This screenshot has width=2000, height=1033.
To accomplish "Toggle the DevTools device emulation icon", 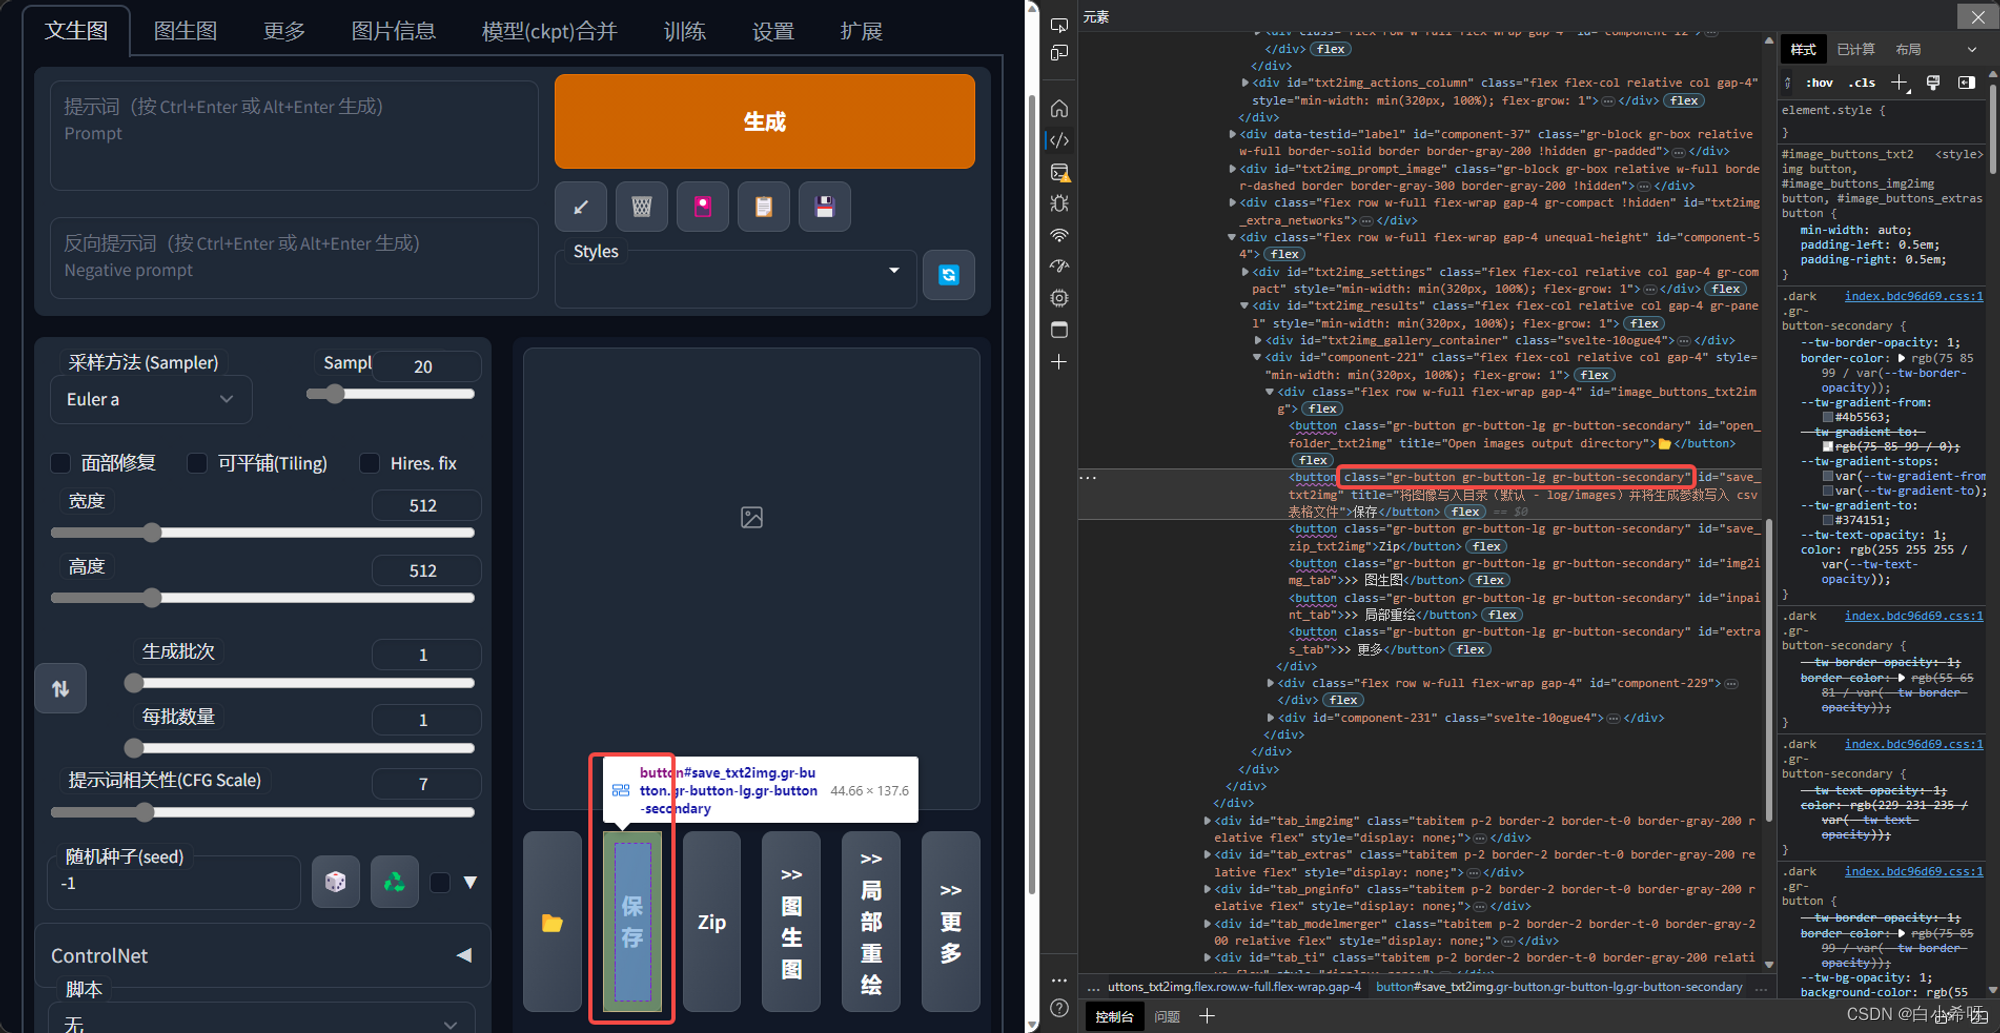I will 1060,52.
